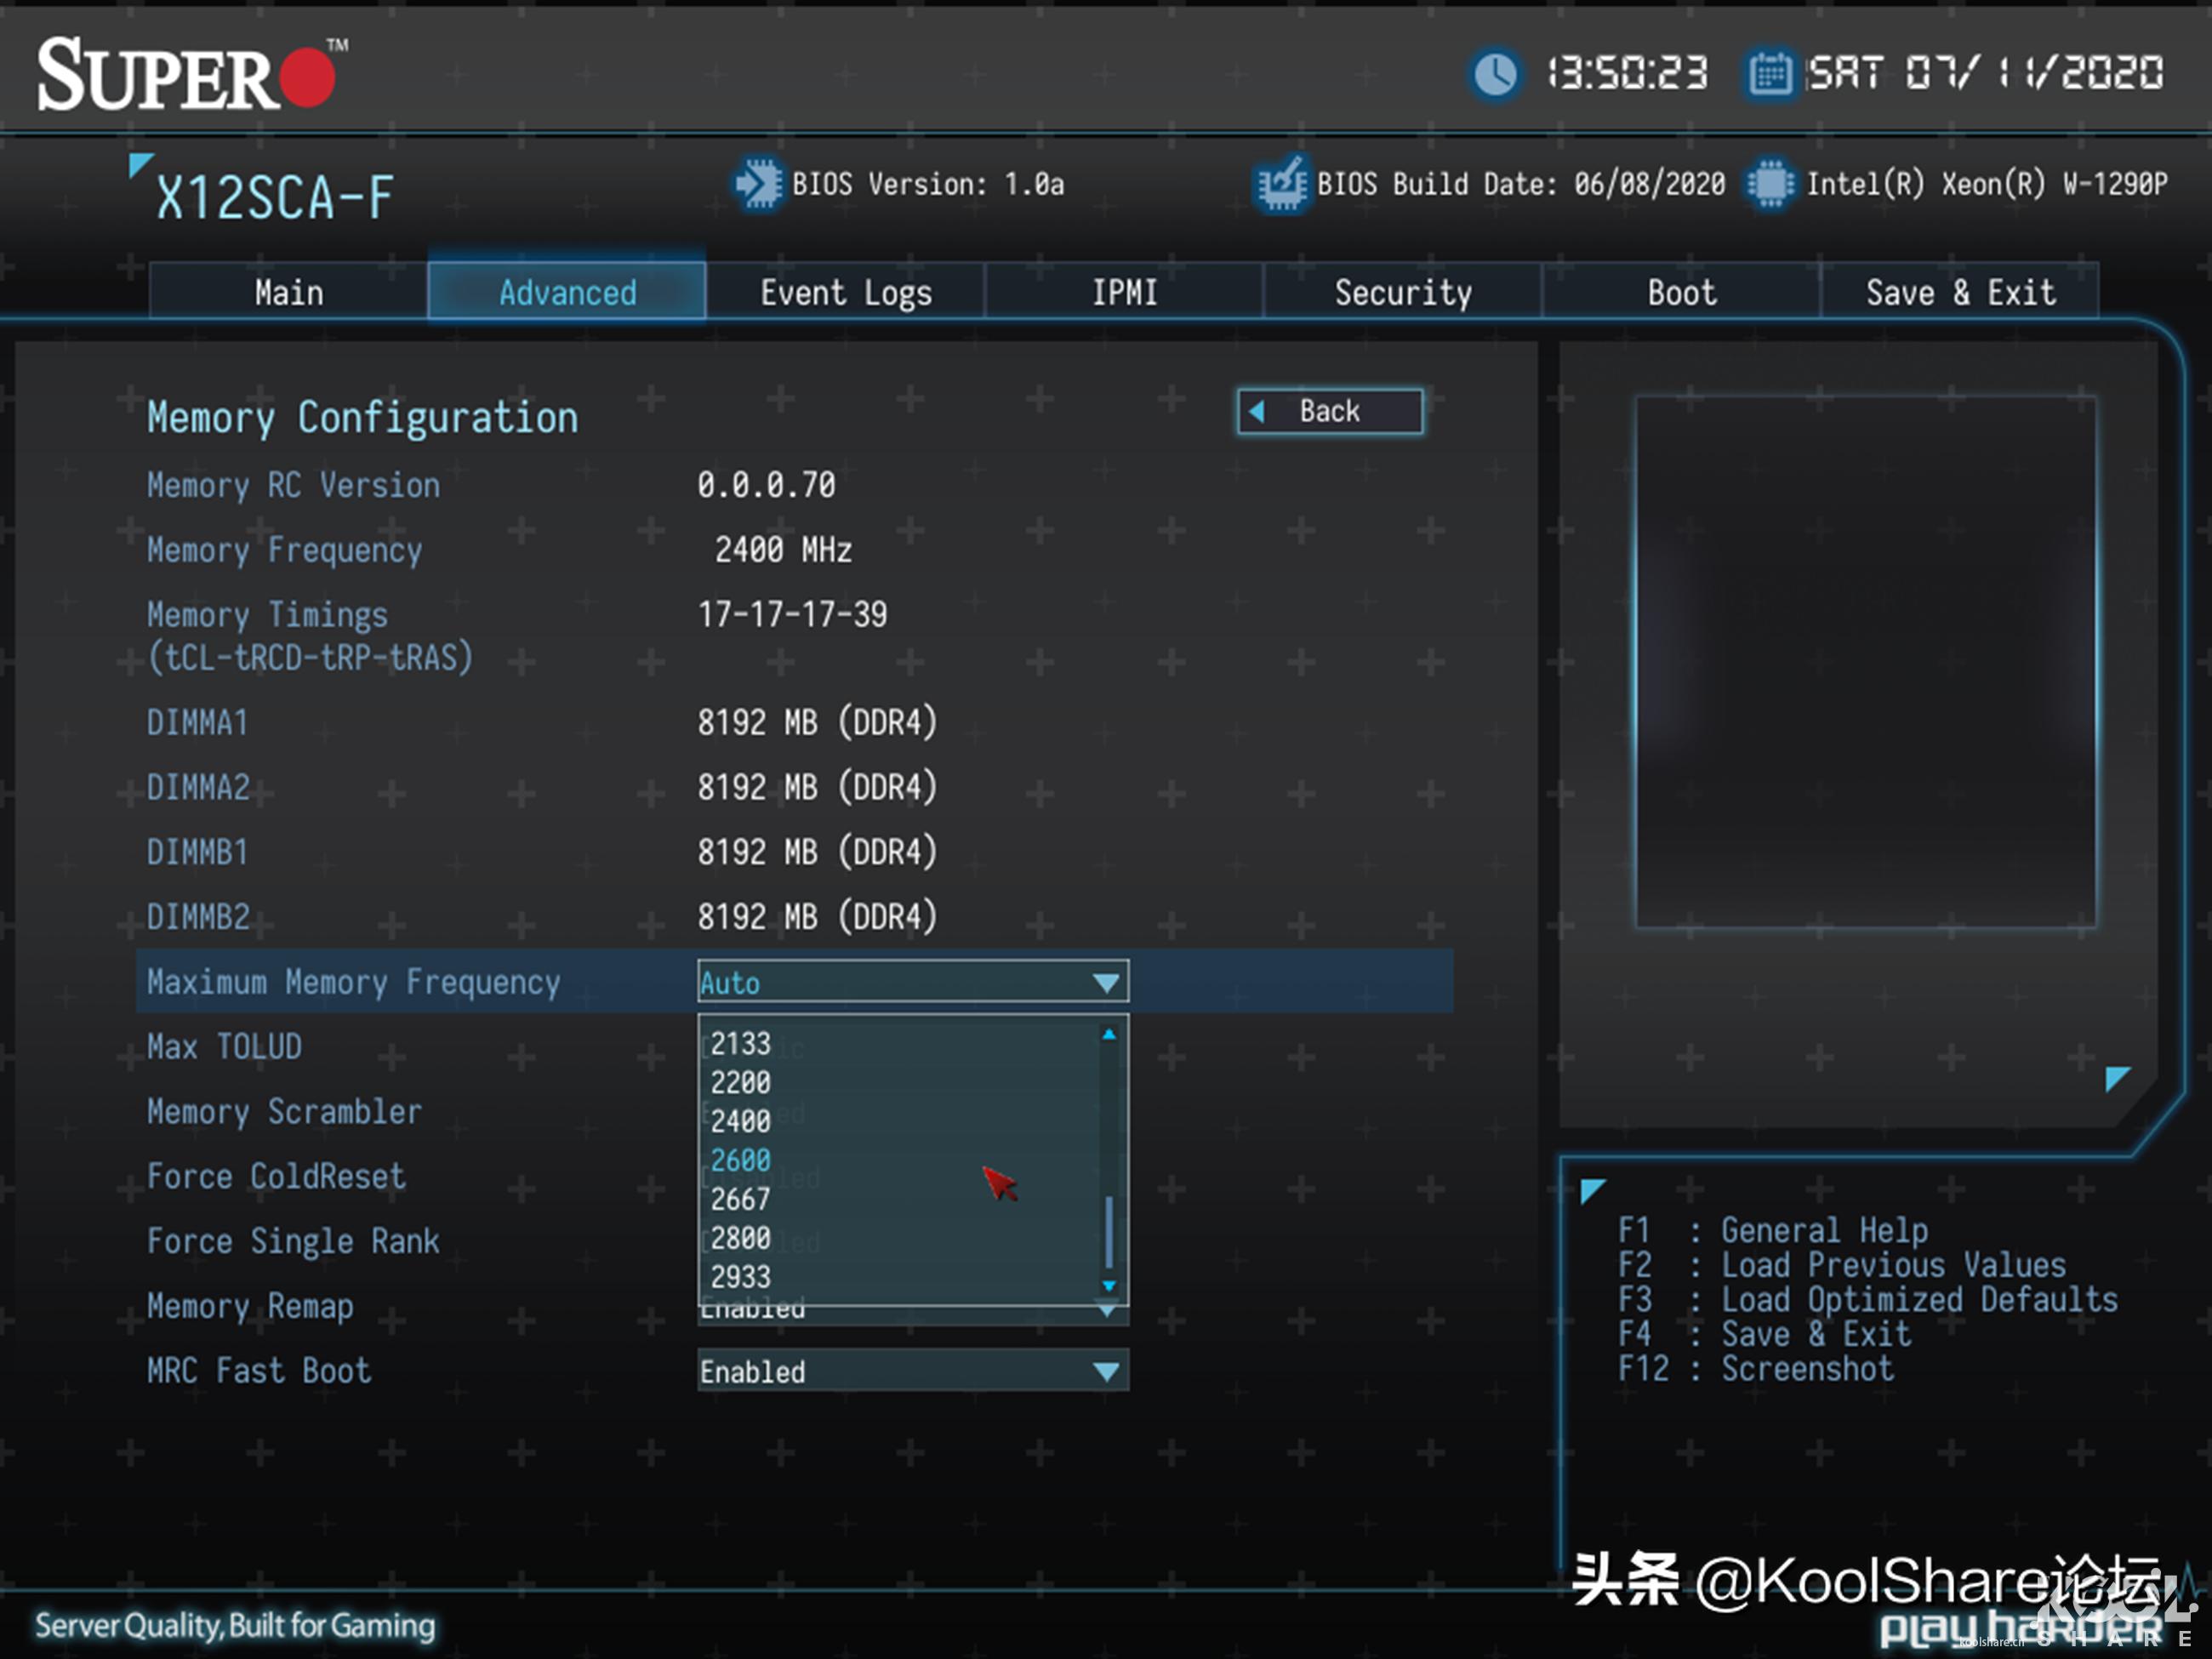Select the highlighted 2600 frequency option

[x=741, y=1160]
